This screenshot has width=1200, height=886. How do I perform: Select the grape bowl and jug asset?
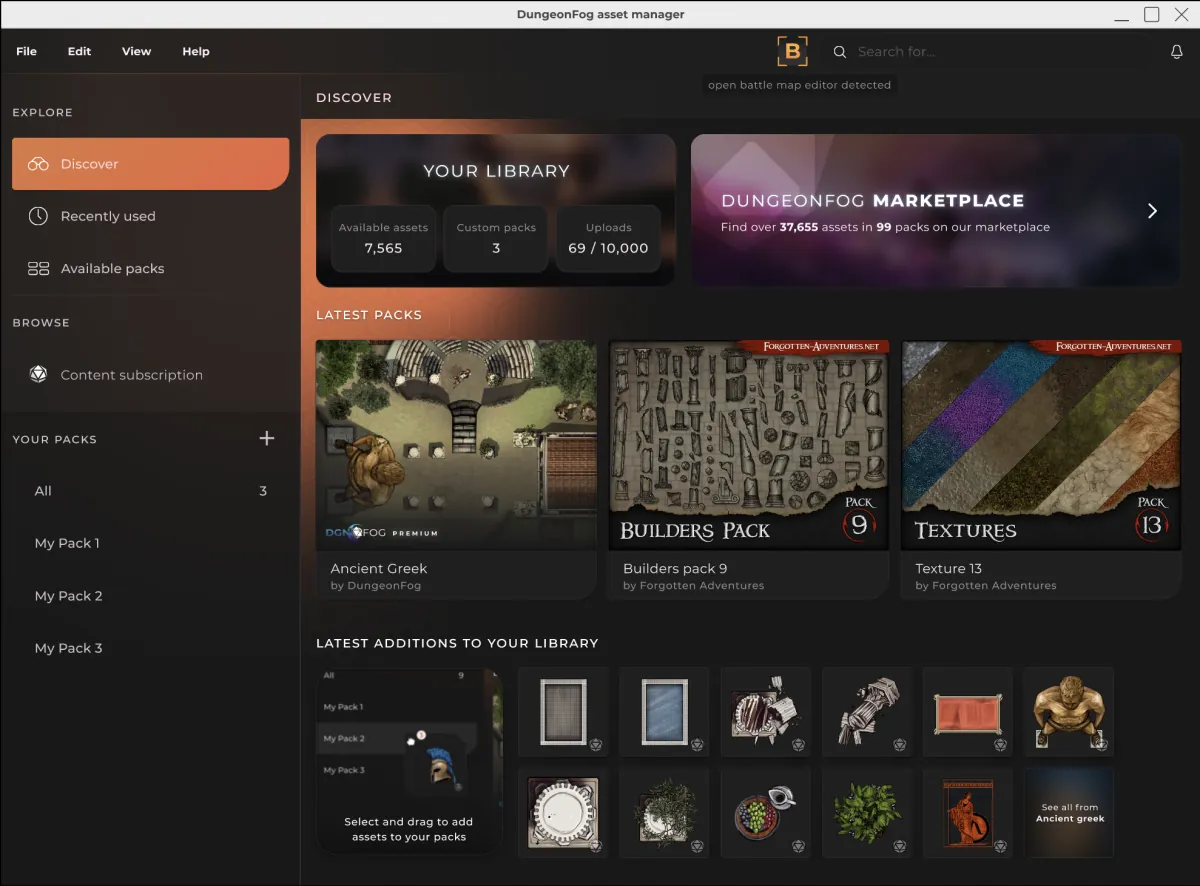coord(765,812)
